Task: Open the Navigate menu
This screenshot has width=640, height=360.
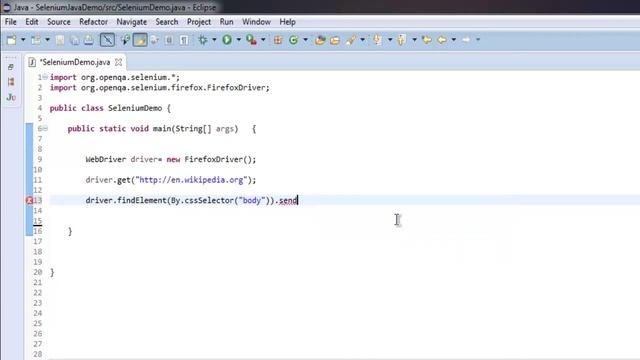Action: coord(131,22)
